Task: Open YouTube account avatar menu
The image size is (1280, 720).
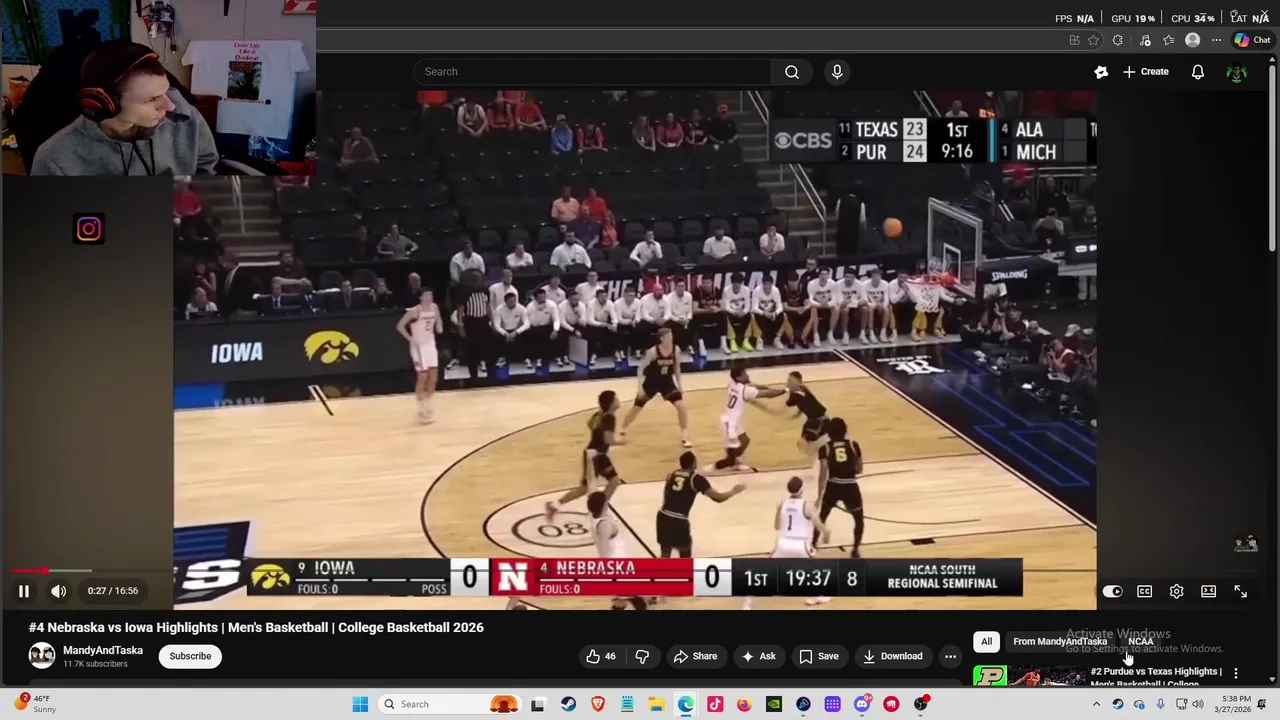Action: point(1237,72)
